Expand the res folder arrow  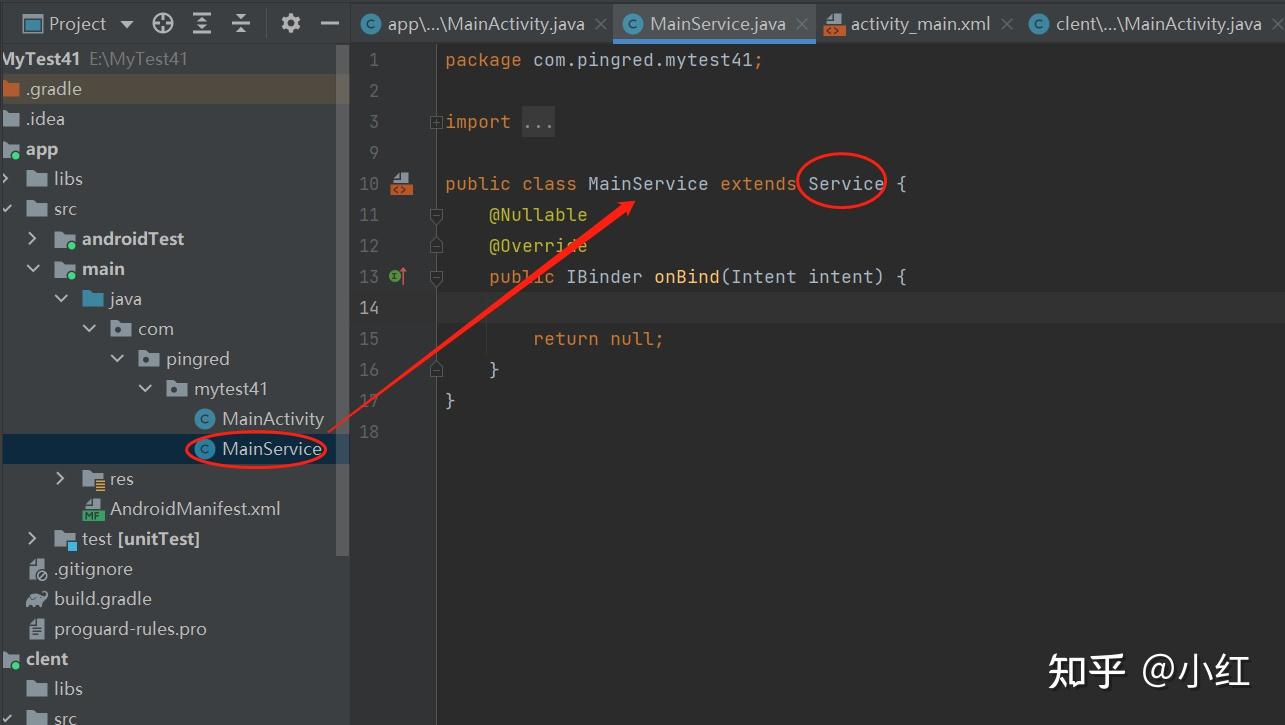tap(61, 479)
